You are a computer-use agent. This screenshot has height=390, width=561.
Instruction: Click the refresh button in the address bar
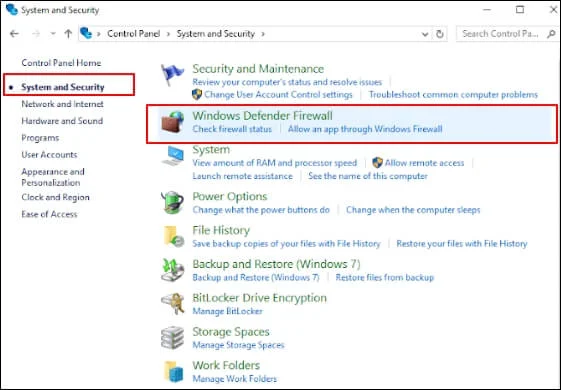[x=440, y=34]
